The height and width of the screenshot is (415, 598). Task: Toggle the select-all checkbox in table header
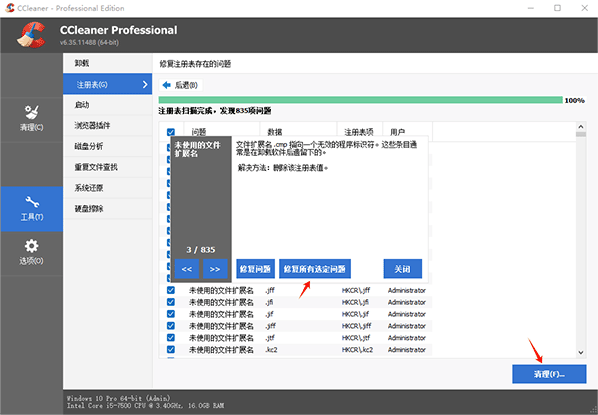(x=171, y=132)
